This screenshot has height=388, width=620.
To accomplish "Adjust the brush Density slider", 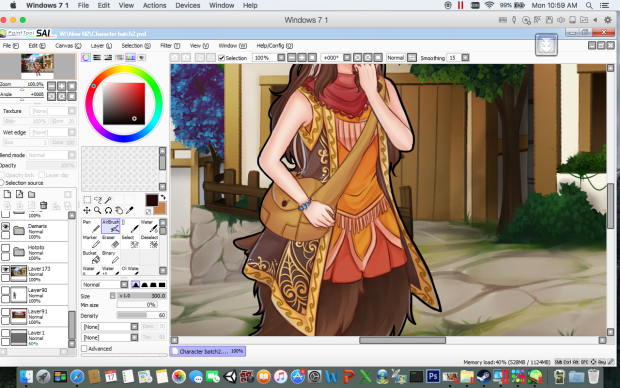I will click(142, 315).
